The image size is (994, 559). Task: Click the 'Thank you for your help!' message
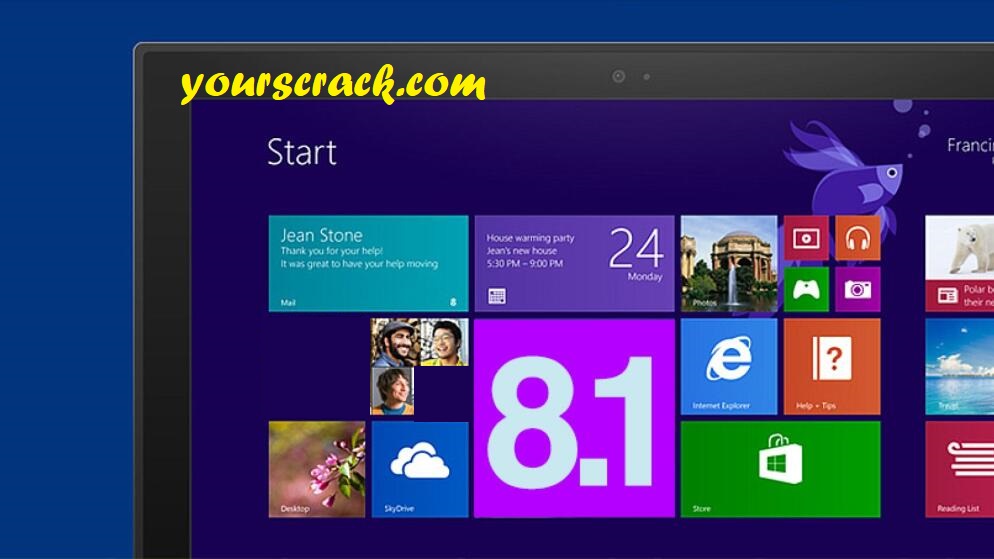[332, 251]
